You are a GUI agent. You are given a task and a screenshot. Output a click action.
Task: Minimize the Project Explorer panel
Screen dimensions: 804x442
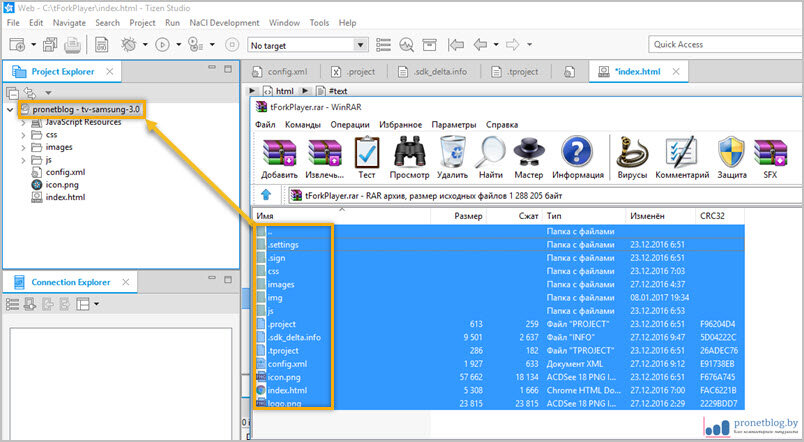(212, 68)
